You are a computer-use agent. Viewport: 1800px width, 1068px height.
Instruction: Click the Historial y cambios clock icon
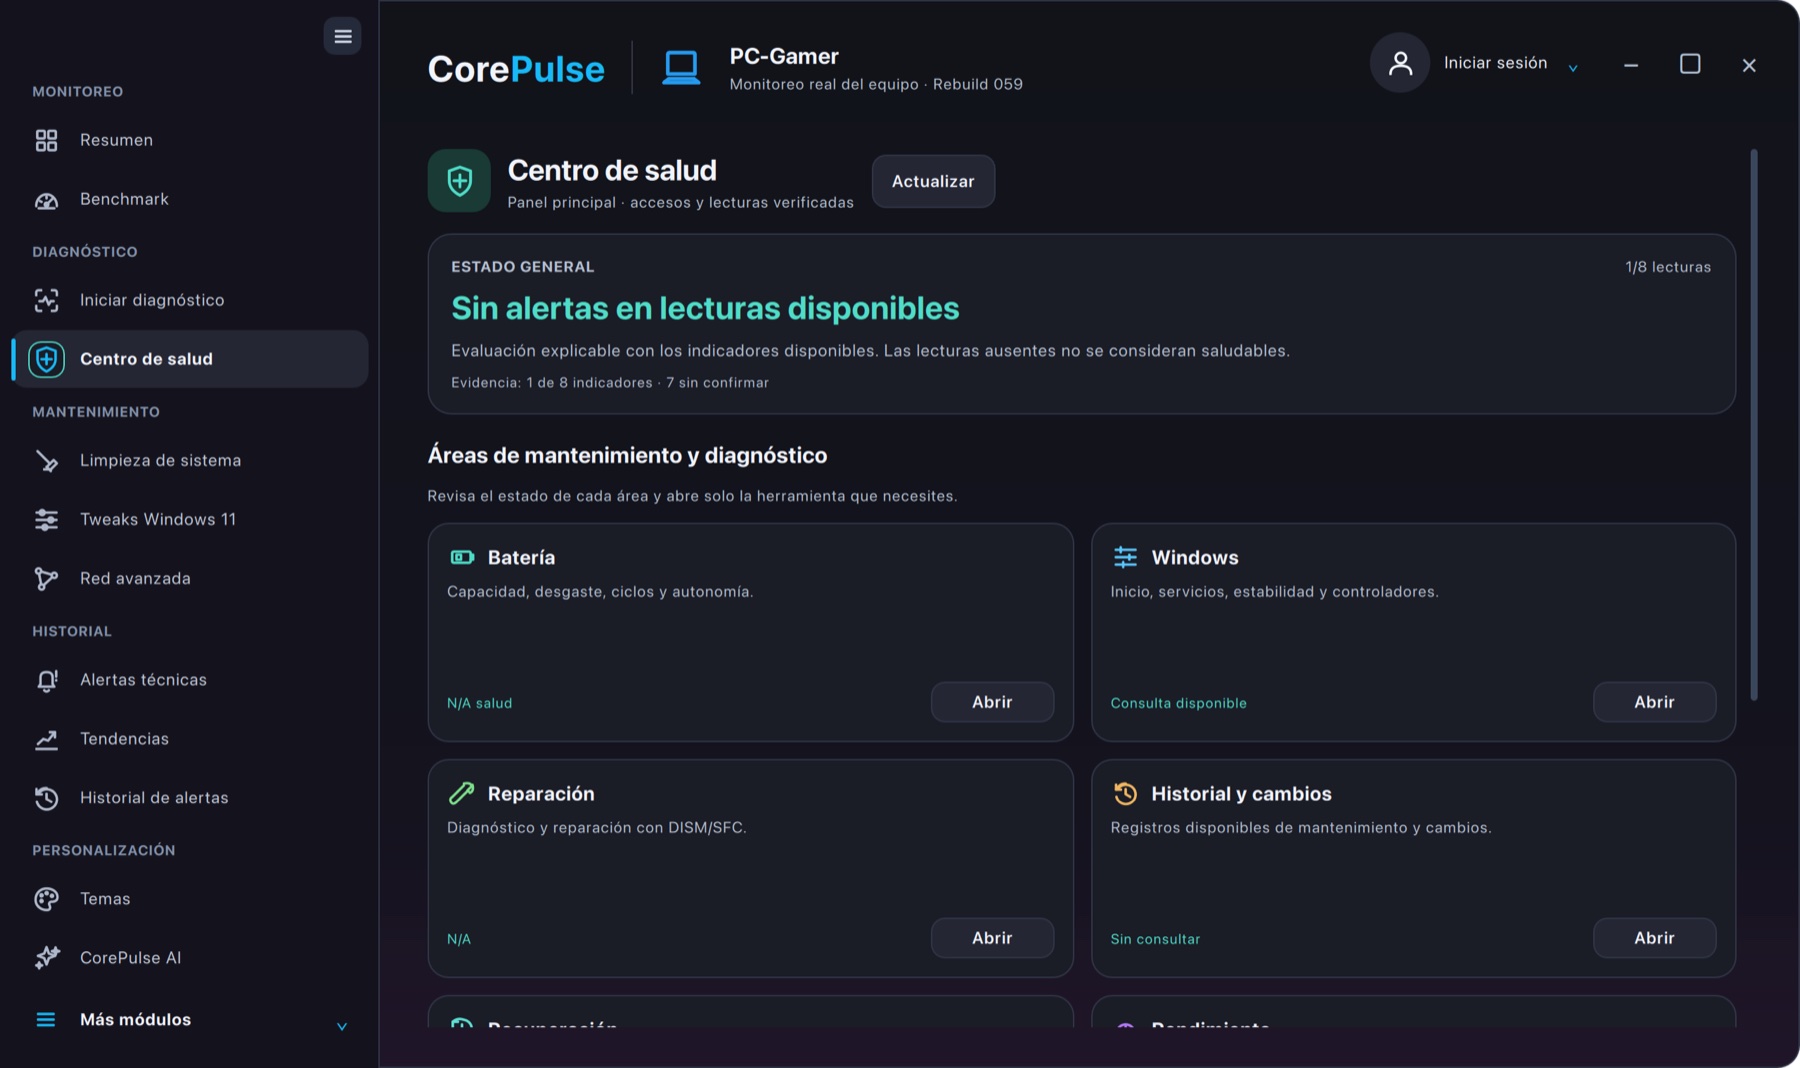point(1125,793)
